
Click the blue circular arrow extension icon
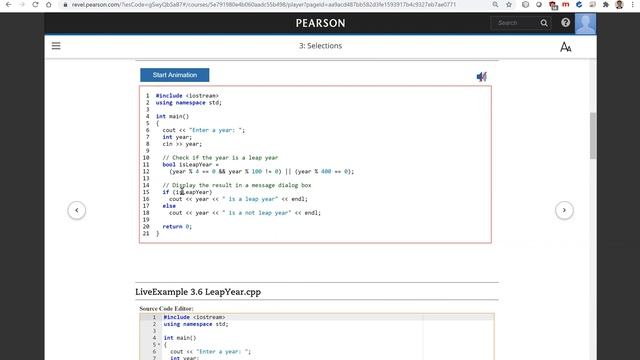[x=579, y=4]
